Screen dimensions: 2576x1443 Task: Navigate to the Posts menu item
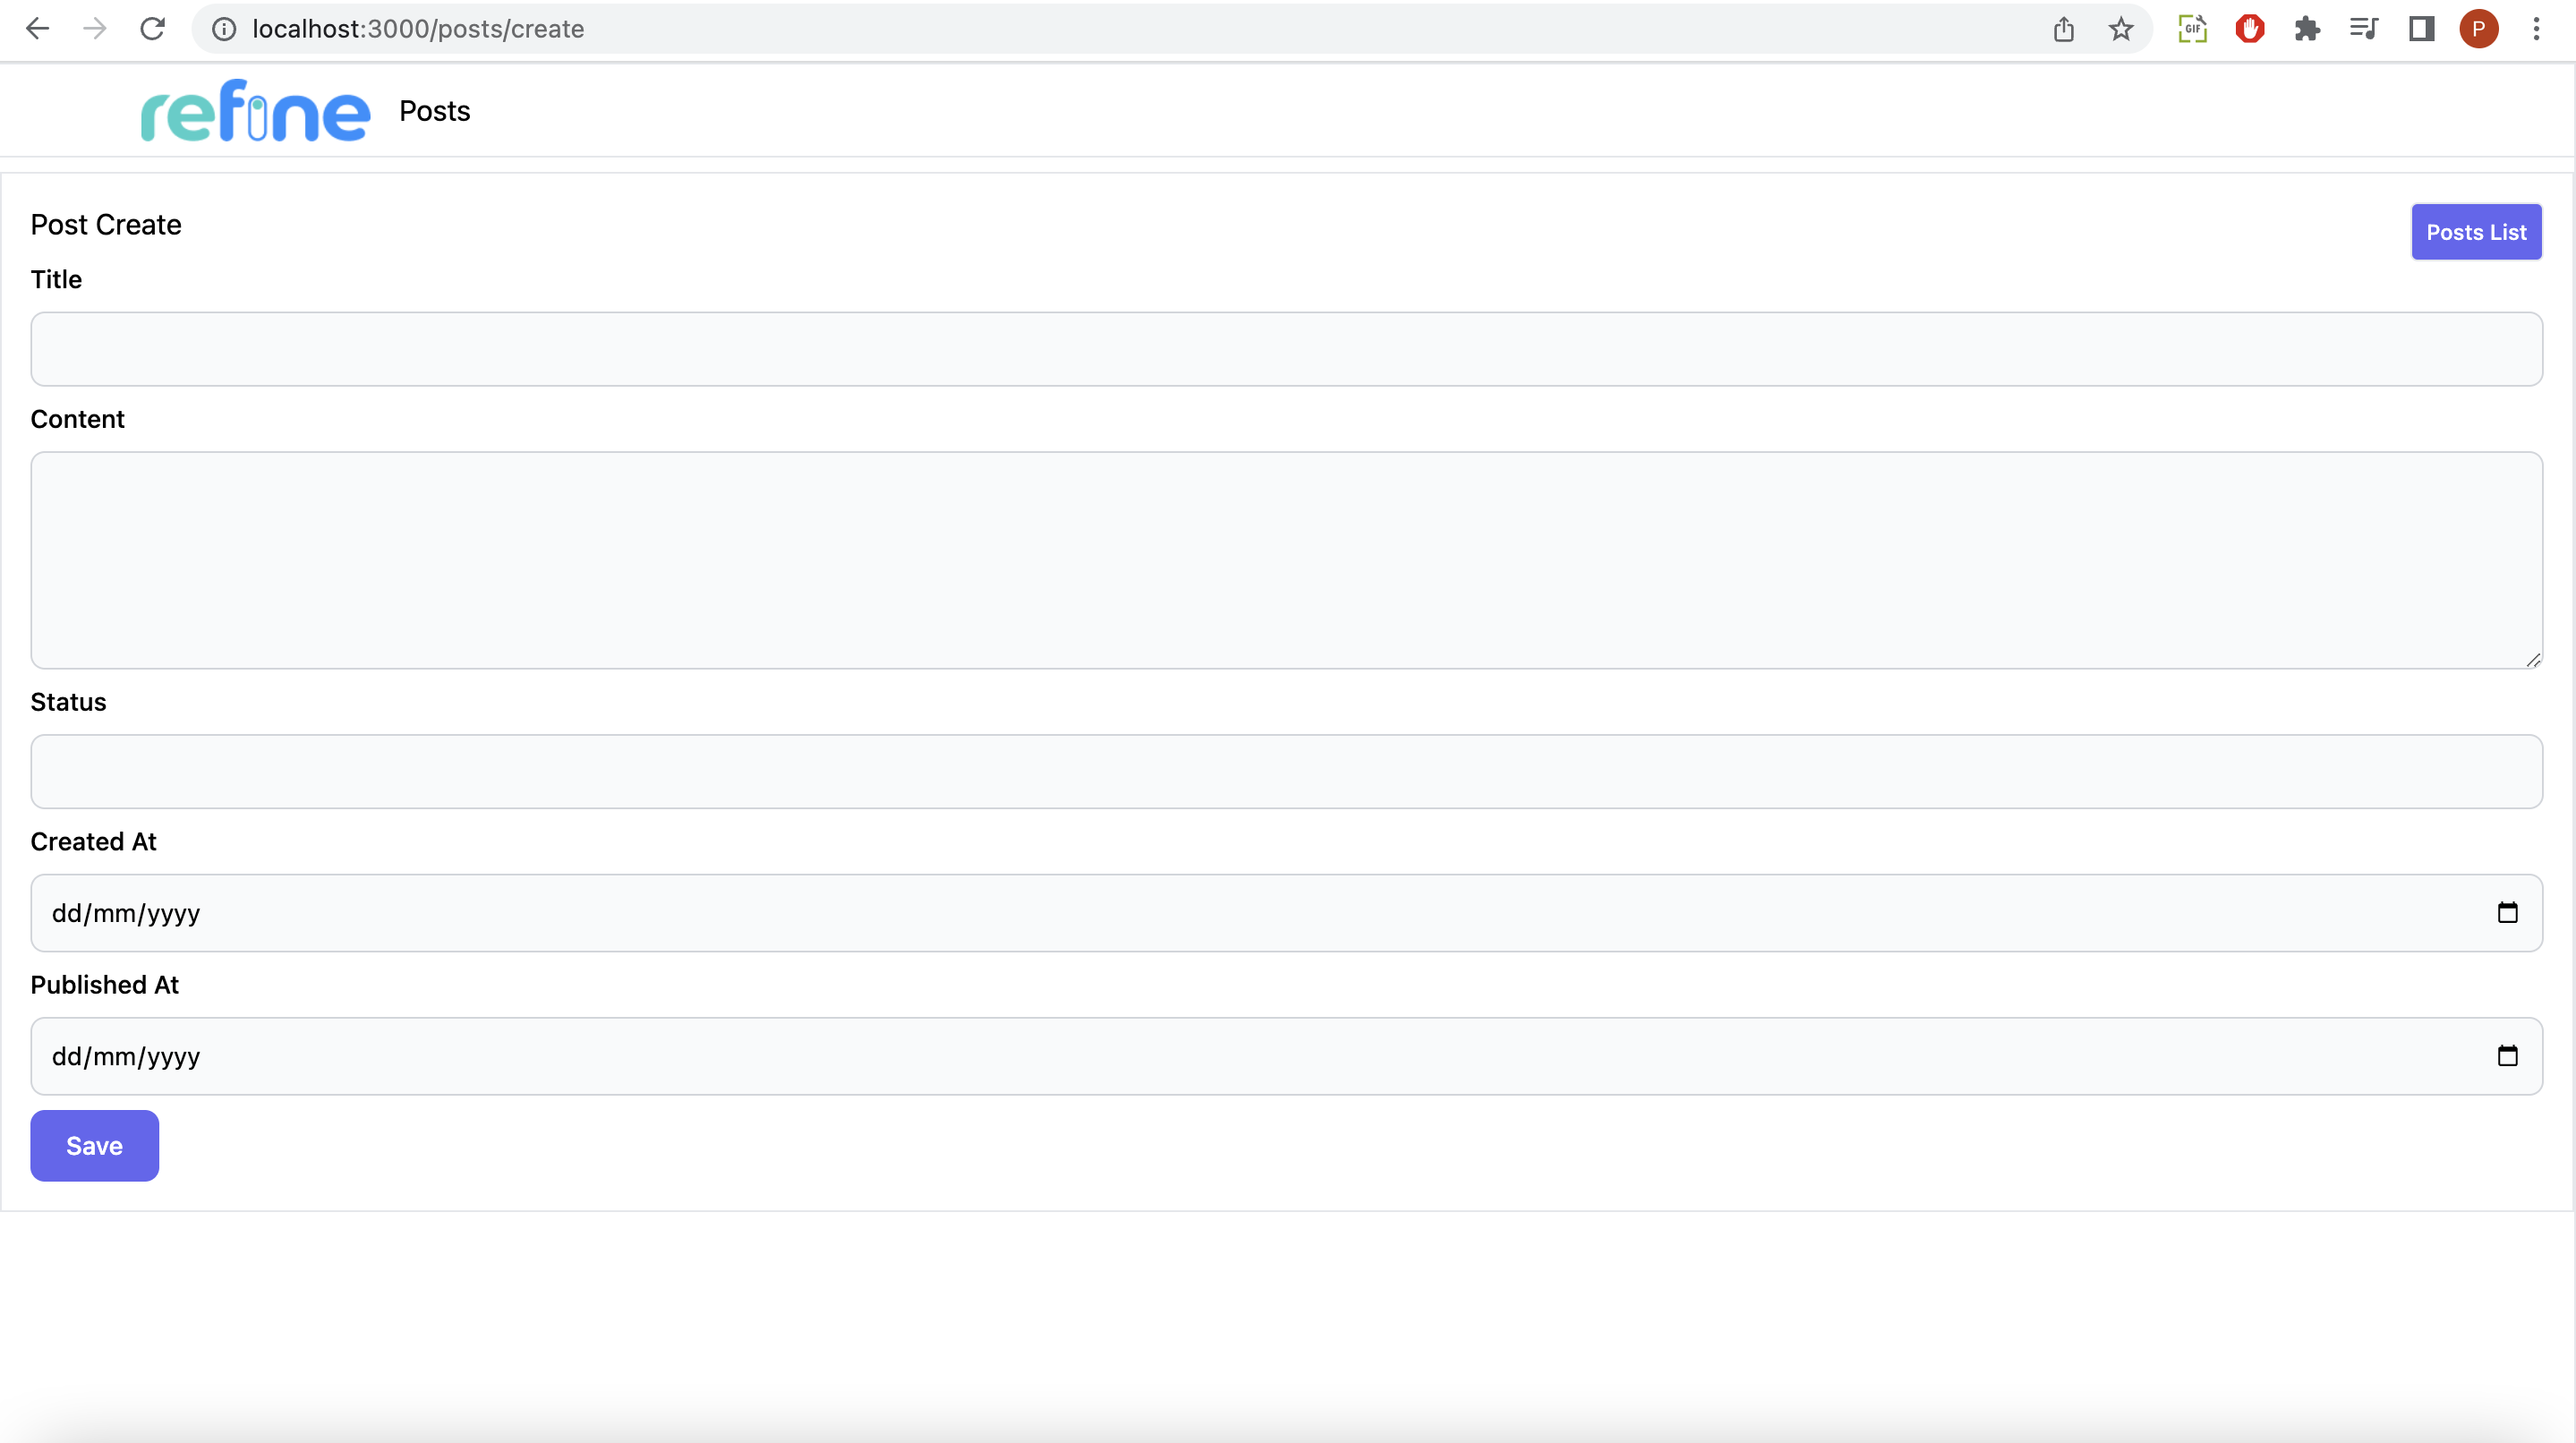coord(434,111)
